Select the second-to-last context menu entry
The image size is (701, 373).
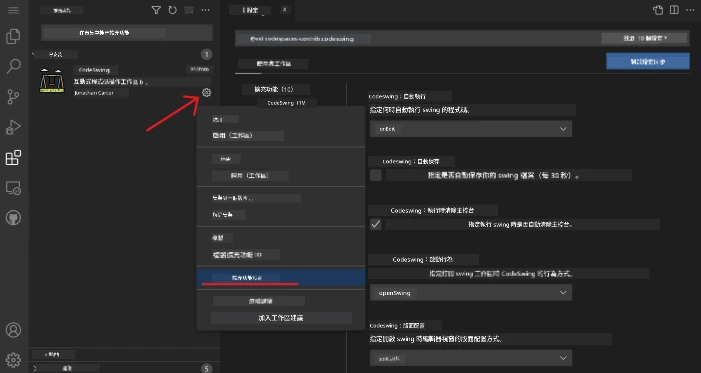tap(281, 301)
